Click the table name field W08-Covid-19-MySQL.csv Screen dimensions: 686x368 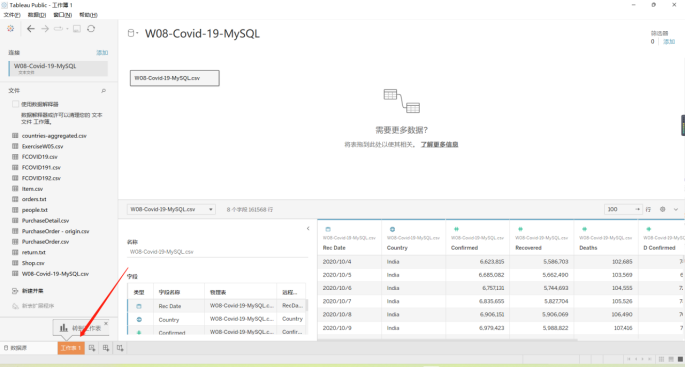click(x=217, y=252)
